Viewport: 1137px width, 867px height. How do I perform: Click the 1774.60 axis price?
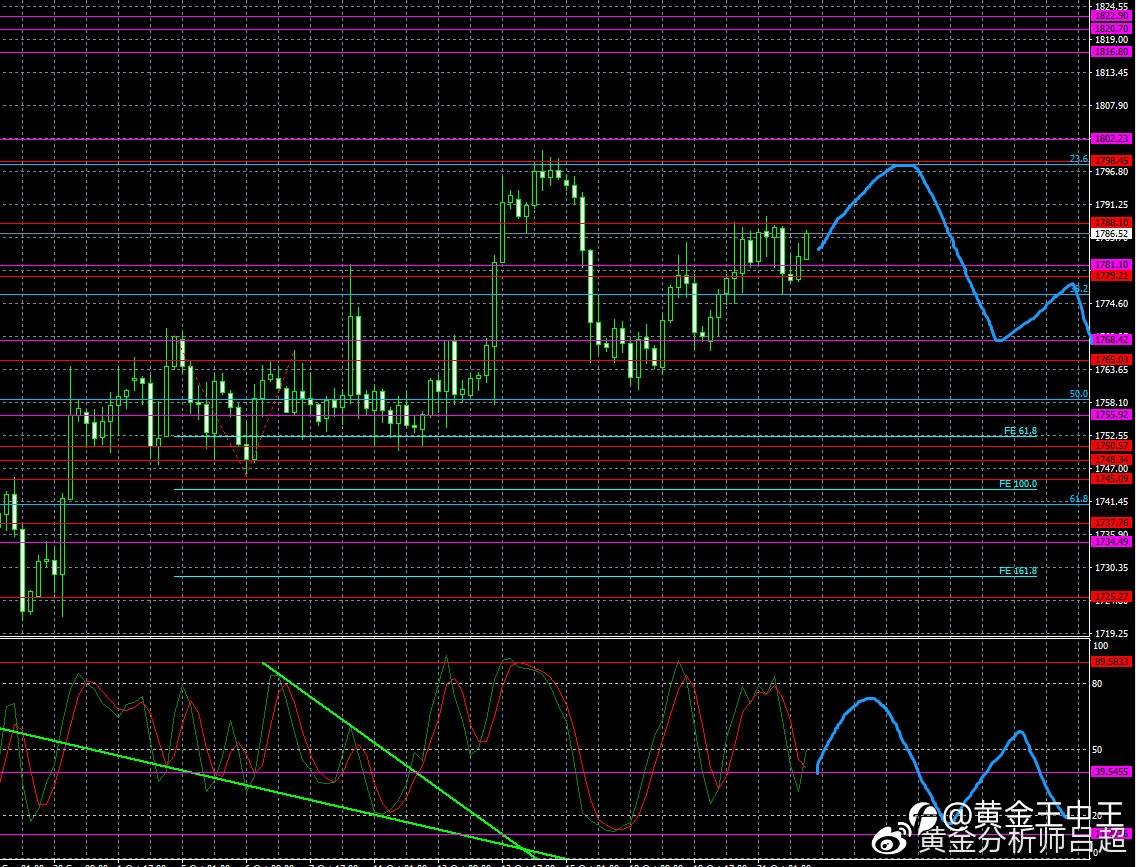[x=1111, y=304]
